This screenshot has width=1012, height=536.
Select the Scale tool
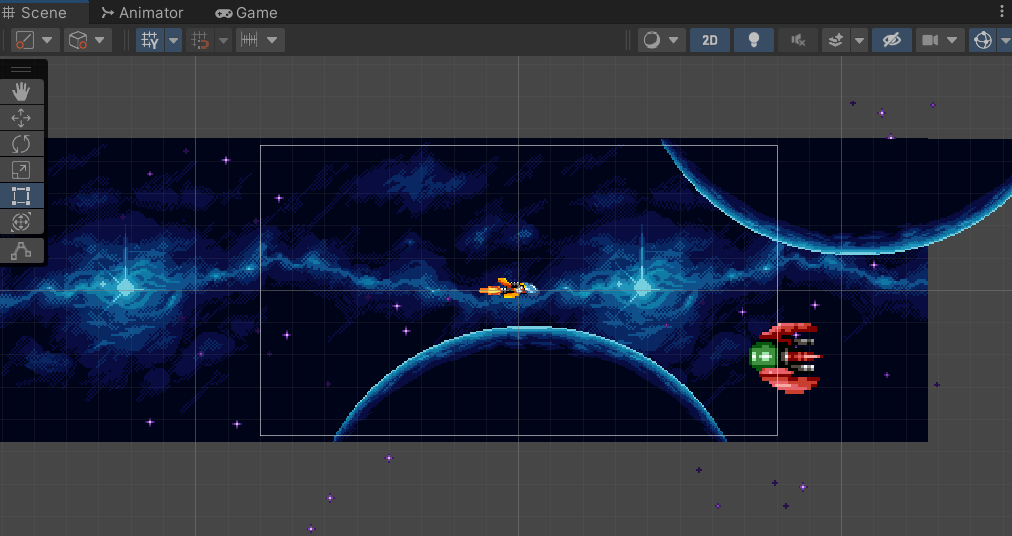click(21, 170)
